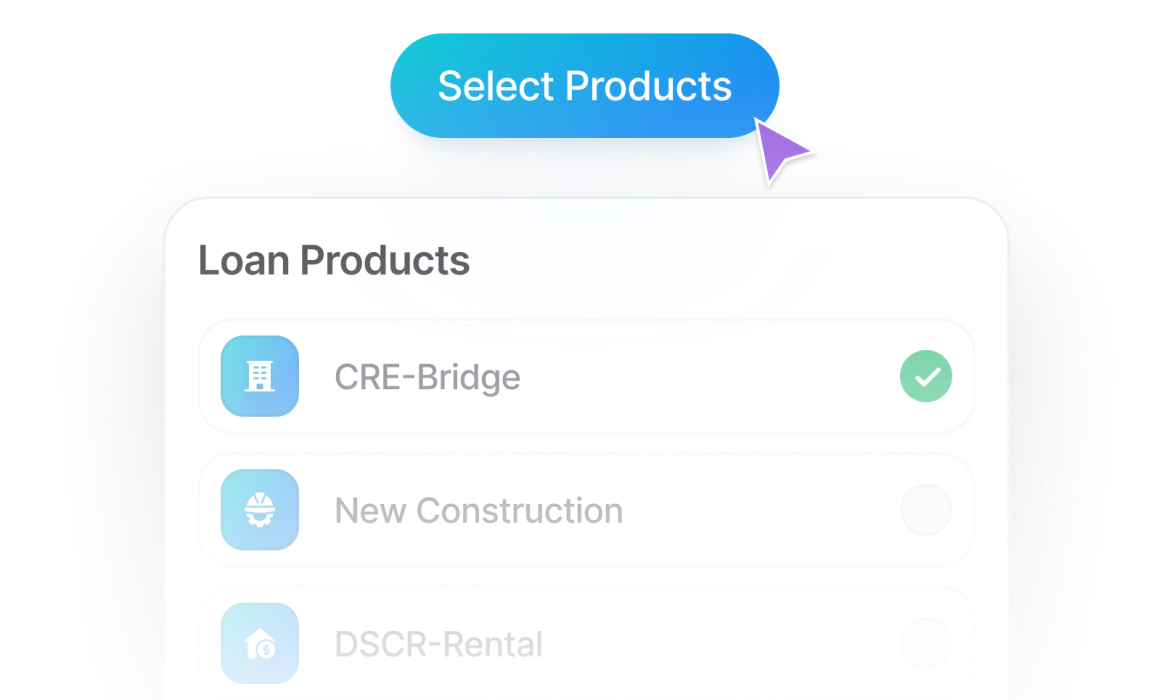
Task: Check the empty circle beside New Construction
Action: (x=925, y=510)
